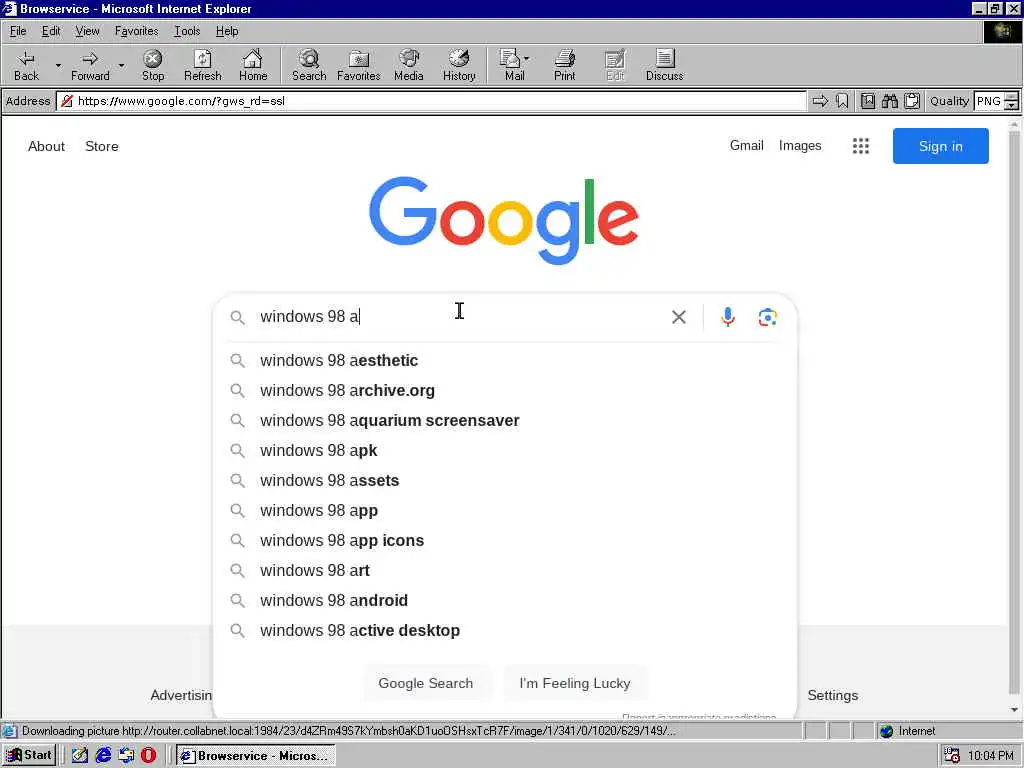Select suggestion 'windows 98 active desktop'
The height and width of the screenshot is (768, 1024).
[x=504, y=631]
